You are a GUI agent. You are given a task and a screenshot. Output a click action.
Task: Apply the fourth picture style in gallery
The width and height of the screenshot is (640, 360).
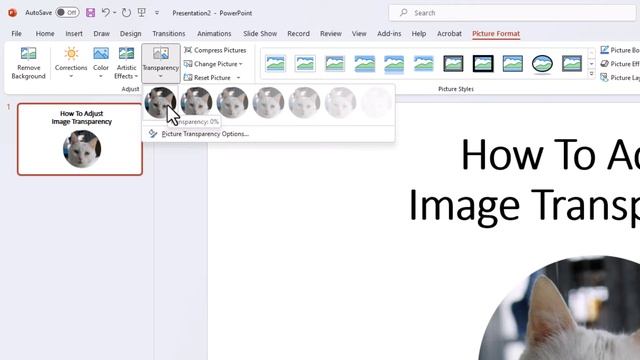[x=364, y=64]
